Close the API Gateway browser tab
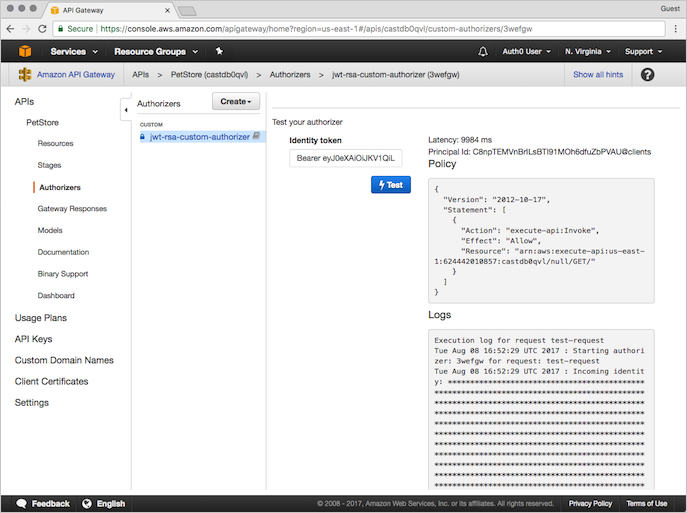This screenshot has width=687, height=513. tap(167, 10)
